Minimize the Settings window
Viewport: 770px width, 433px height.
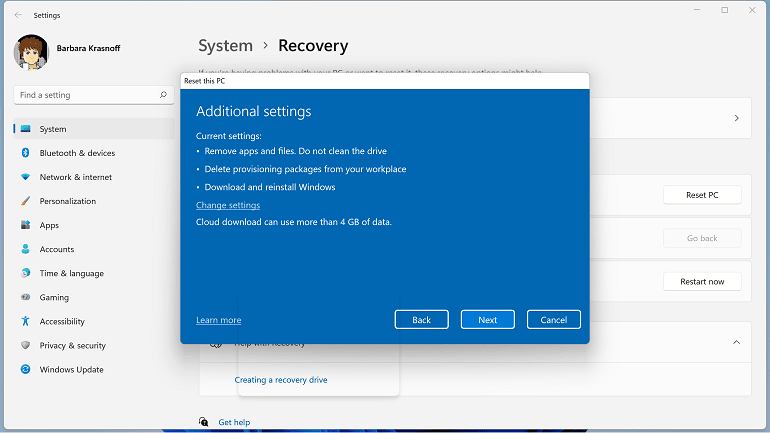click(x=697, y=10)
